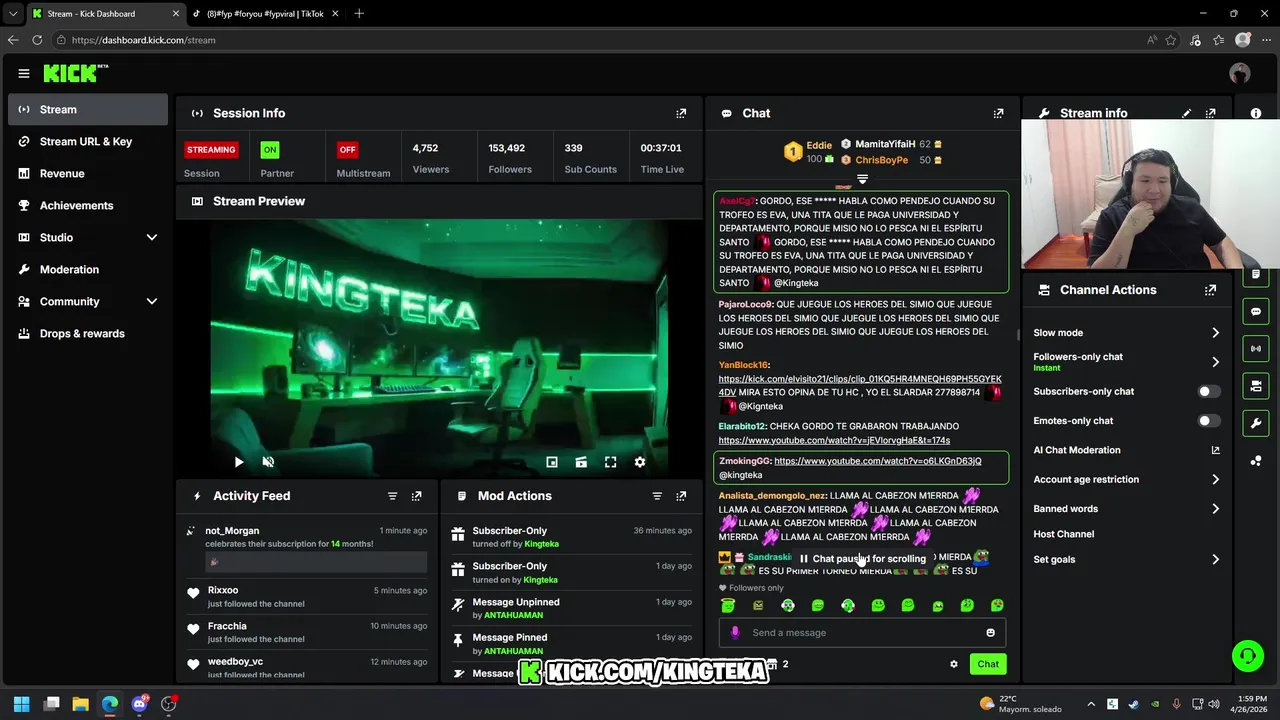Toggle chat widget in right rail
Viewport: 1280px width, 720px height.
tap(1256, 311)
